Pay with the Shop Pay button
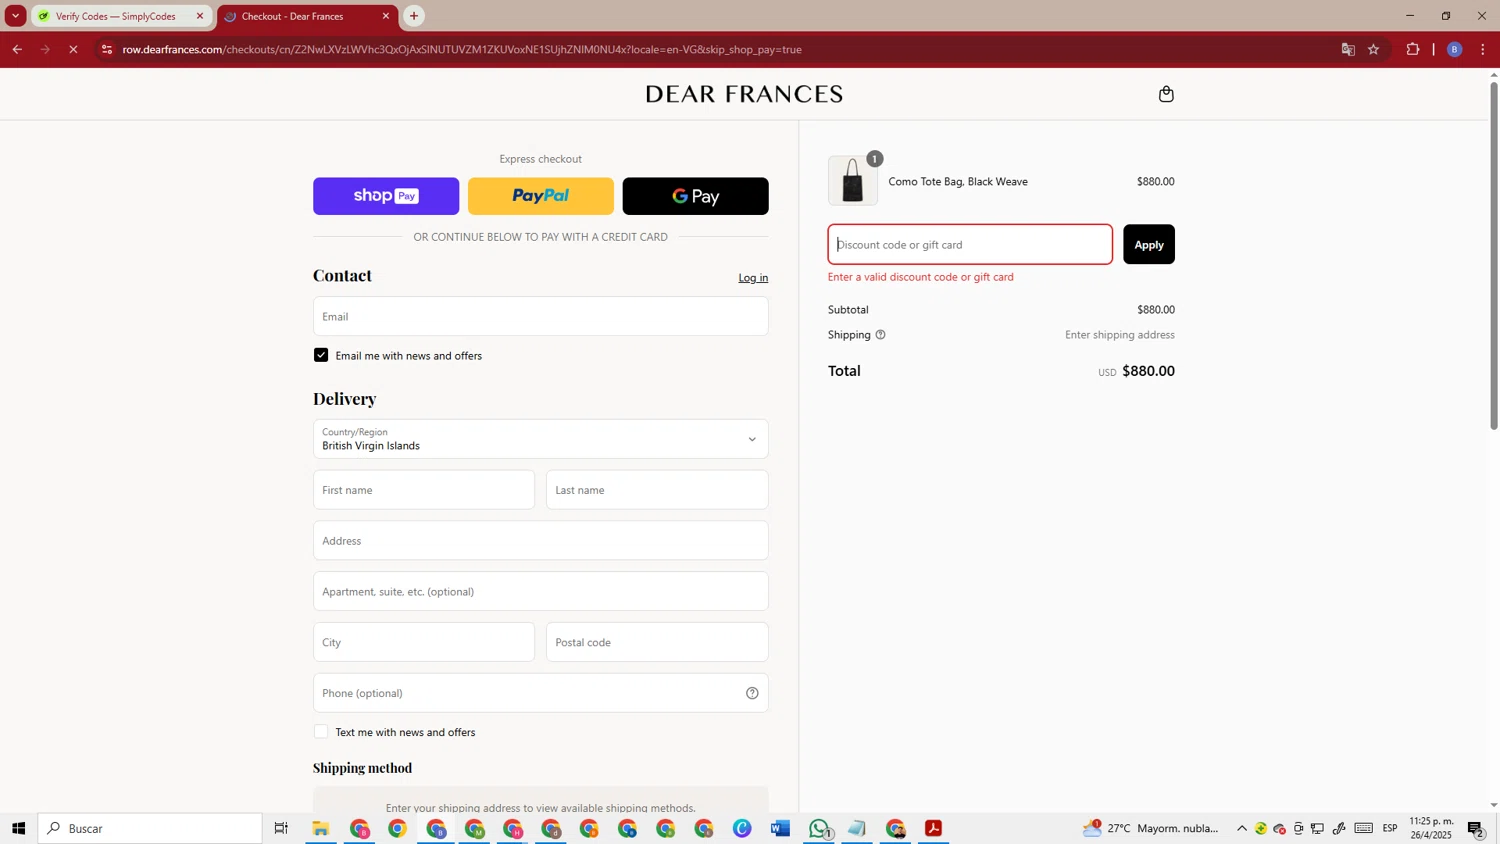This screenshot has width=1500, height=844. pyautogui.click(x=386, y=196)
